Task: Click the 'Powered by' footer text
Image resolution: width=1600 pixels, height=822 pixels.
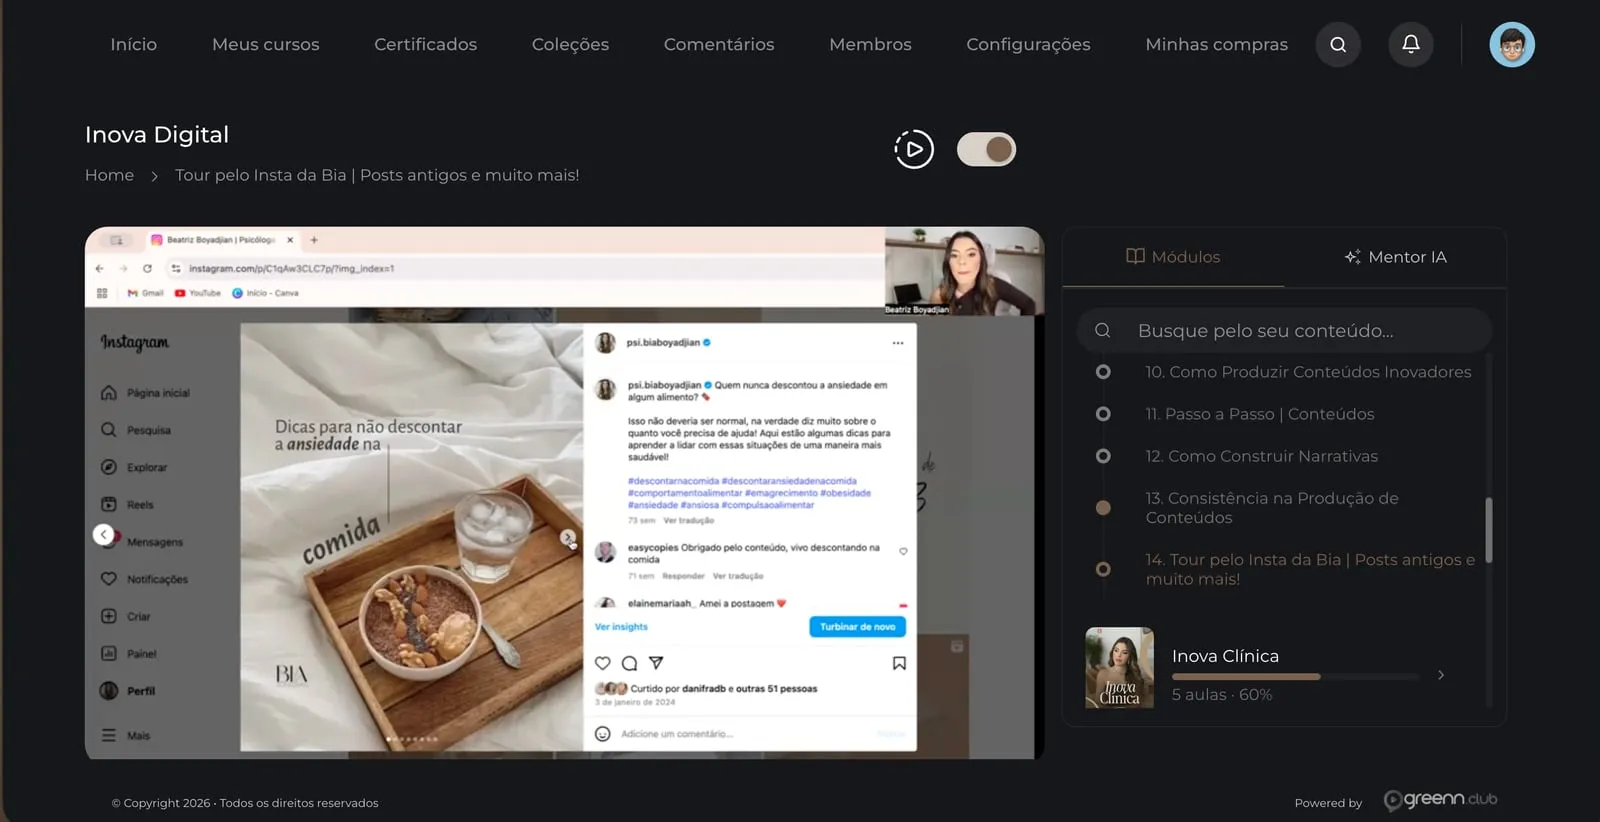Action: pos(1328,803)
